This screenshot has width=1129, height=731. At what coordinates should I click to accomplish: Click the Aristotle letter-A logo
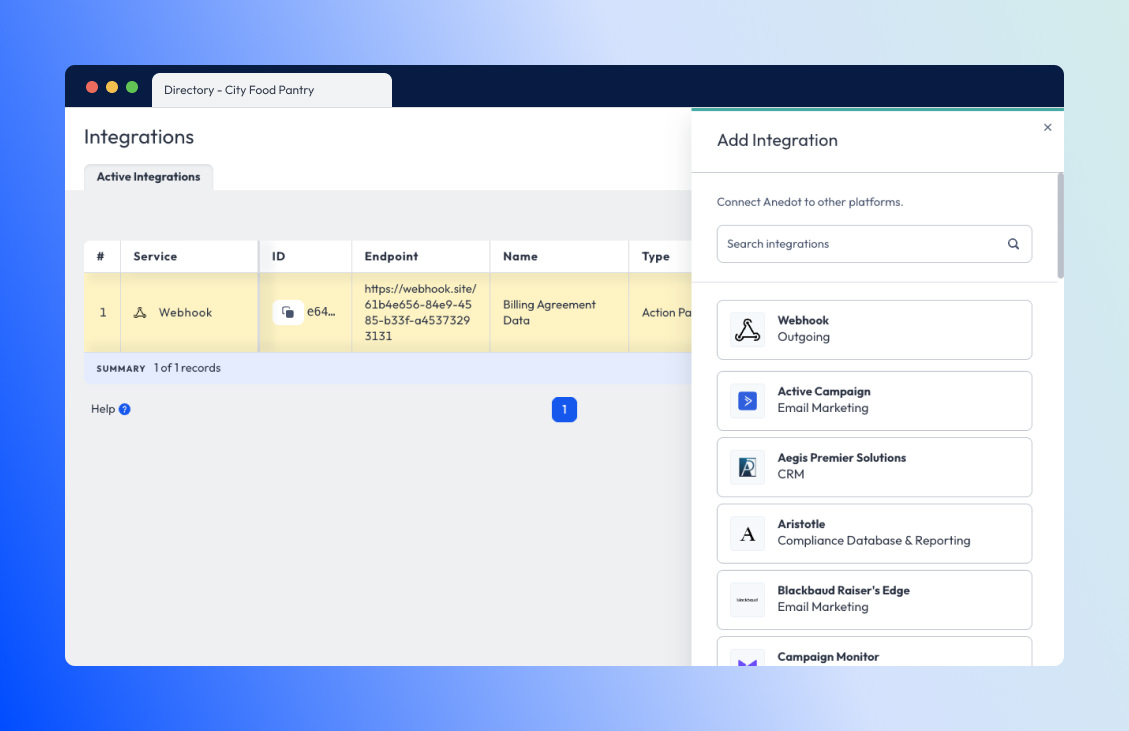(747, 533)
